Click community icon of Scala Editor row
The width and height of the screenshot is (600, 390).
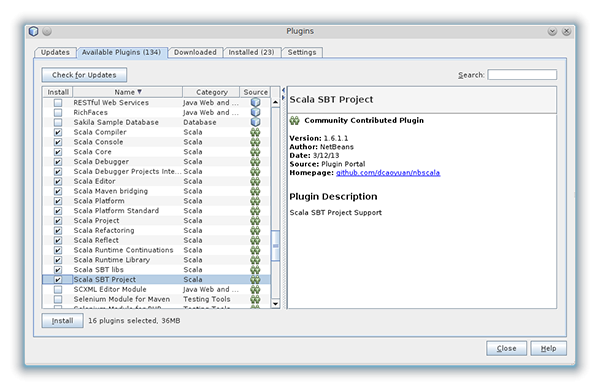pyautogui.click(x=255, y=181)
